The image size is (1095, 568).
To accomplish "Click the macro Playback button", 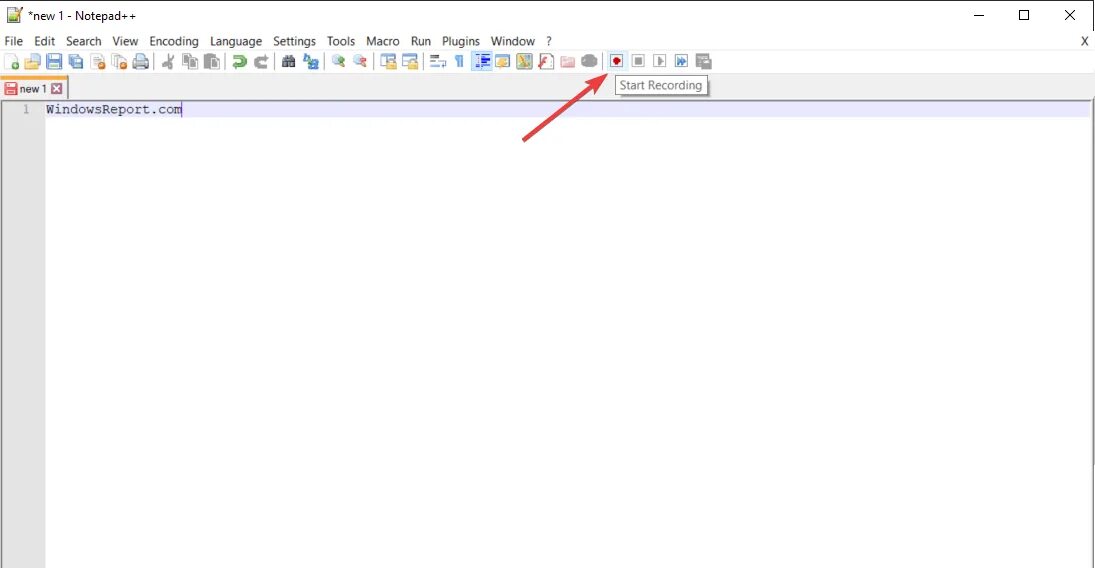I will click(660, 61).
